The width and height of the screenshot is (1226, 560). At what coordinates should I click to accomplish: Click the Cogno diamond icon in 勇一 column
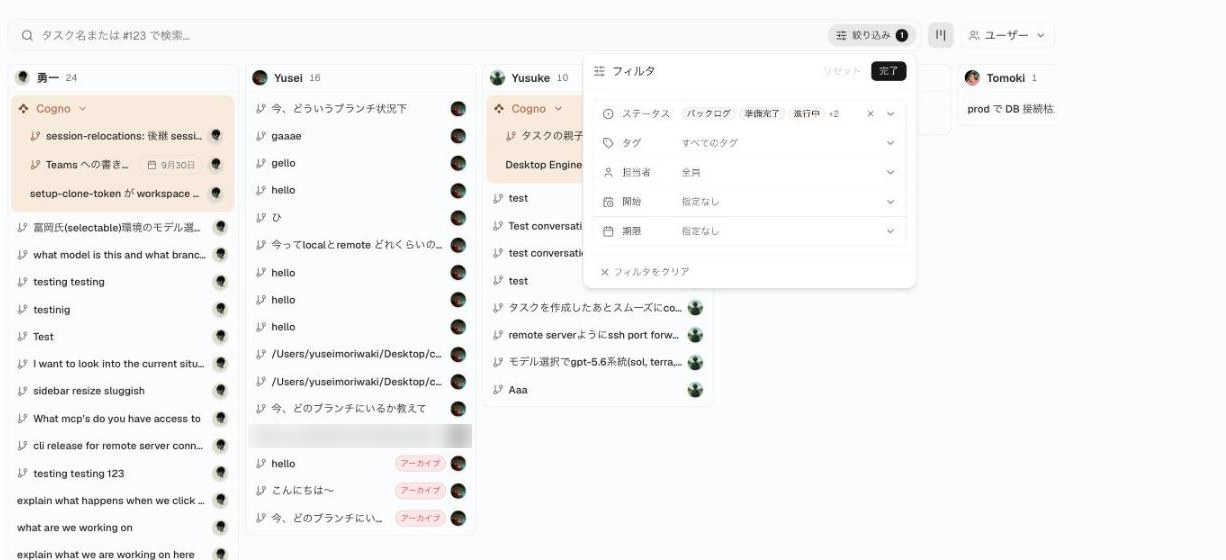[x=24, y=108]
